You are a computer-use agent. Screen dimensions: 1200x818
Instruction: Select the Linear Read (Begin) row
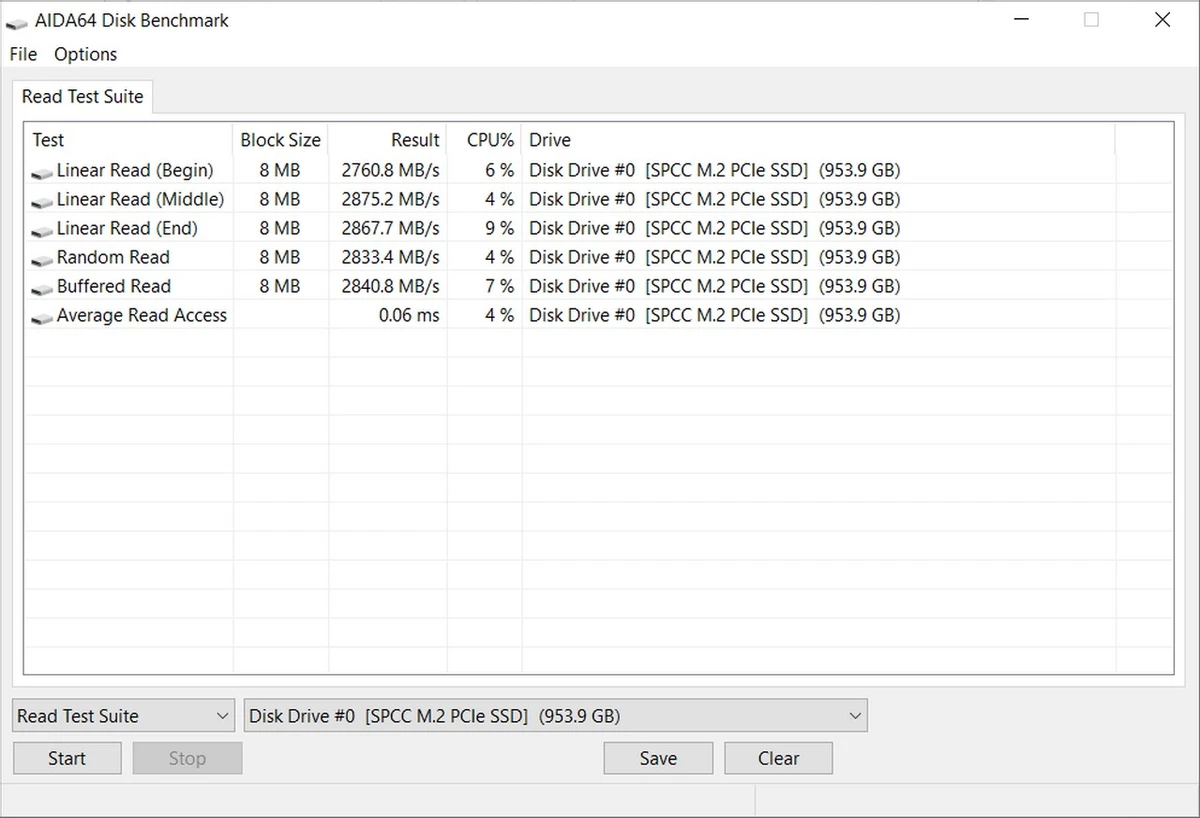(x=599, y=170)
